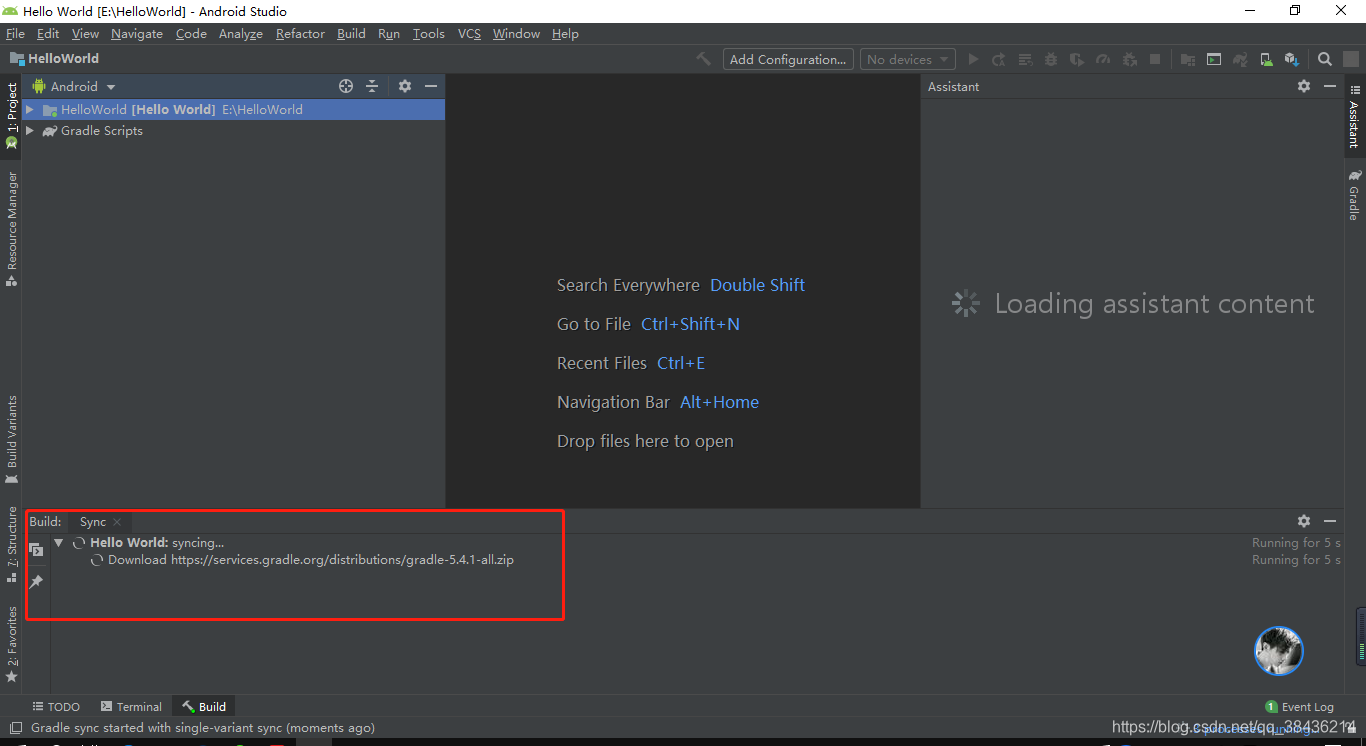Open Build panel gear settings
The image size is (1366, 746).
1304,521
